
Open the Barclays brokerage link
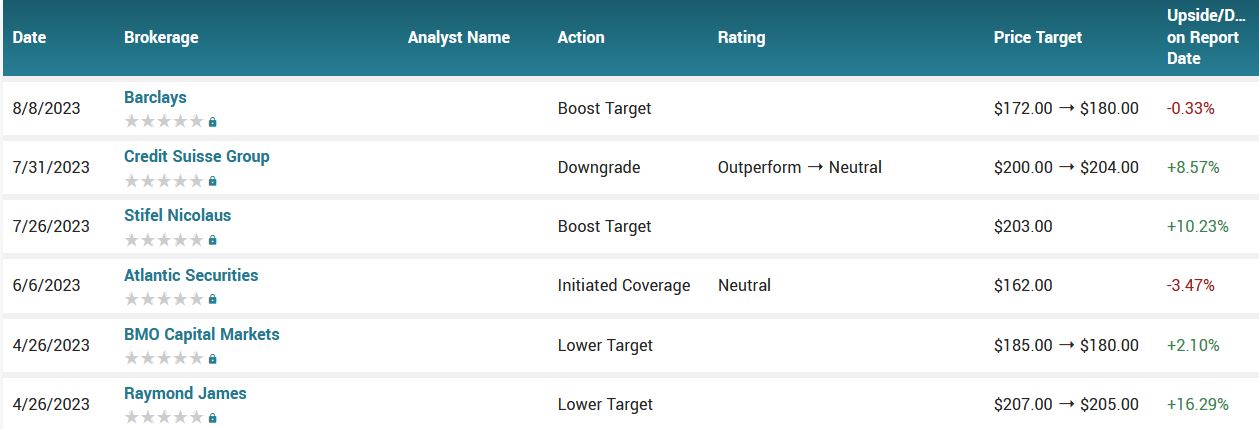pos(155,97)
